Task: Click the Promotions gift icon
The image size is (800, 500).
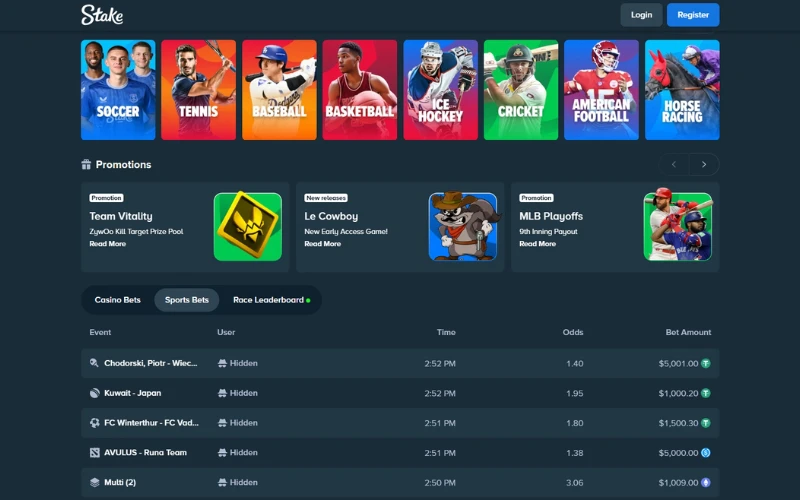Action: [x=86, y=164]
